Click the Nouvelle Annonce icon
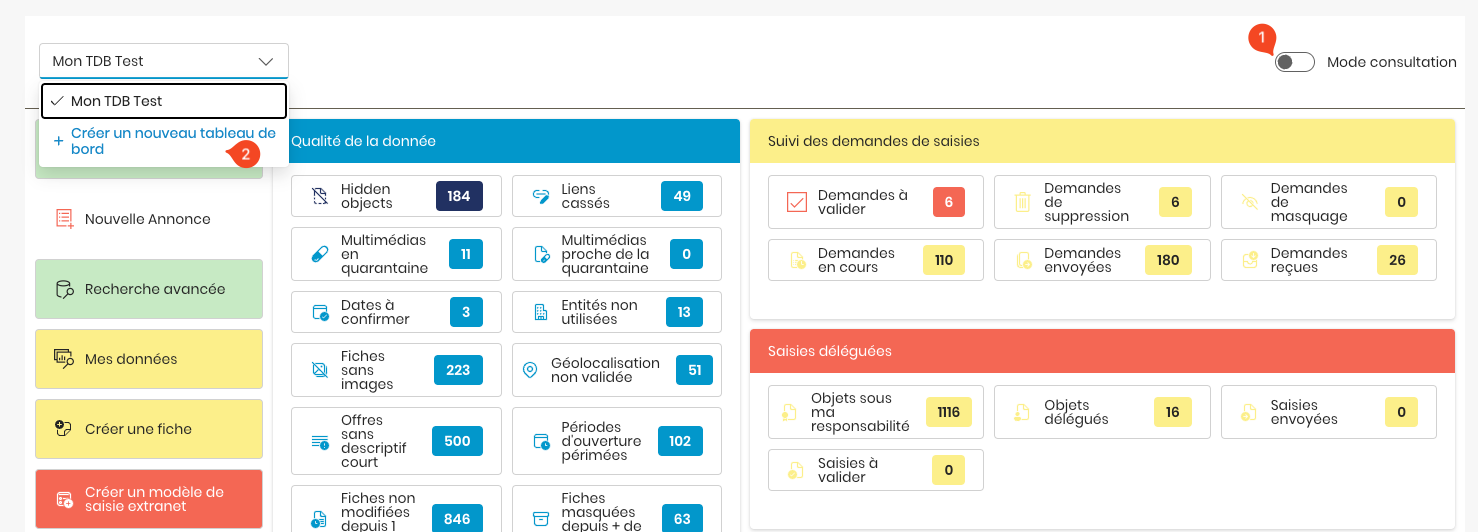 pos(65,219)
